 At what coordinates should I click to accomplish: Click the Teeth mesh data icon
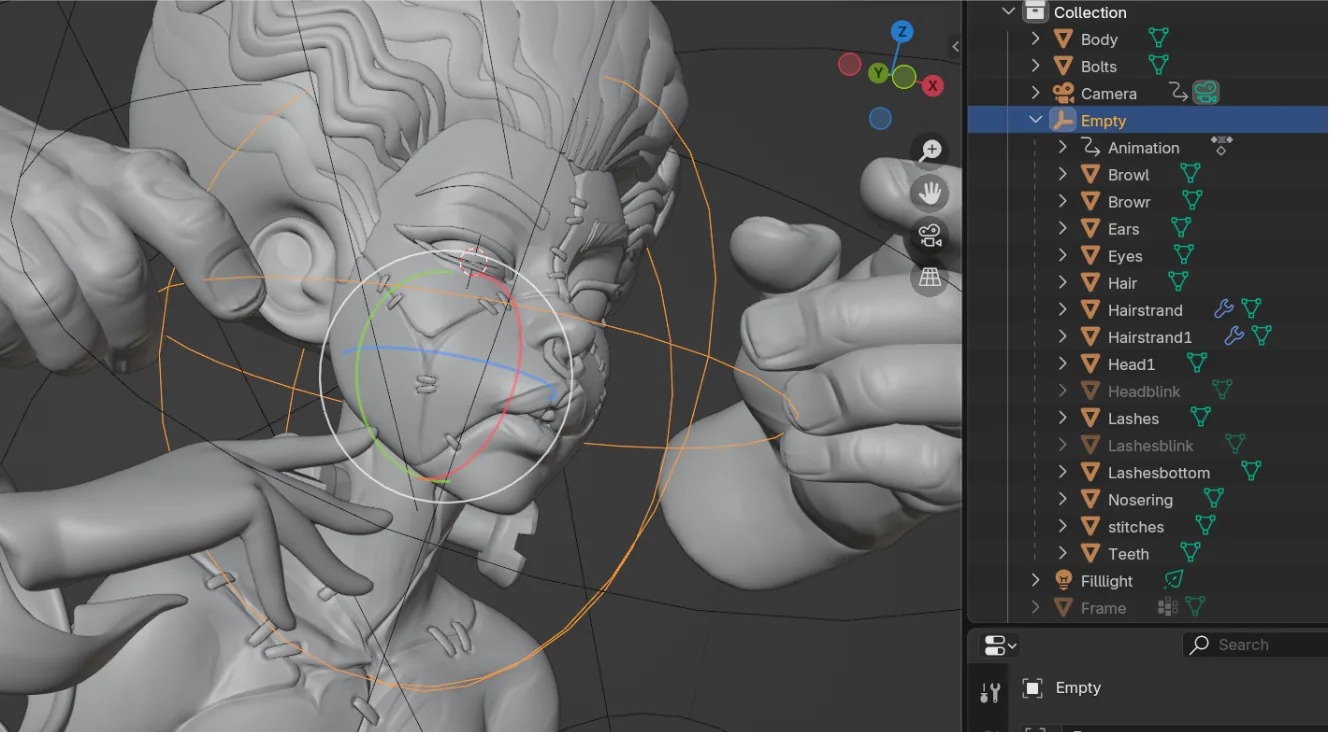pos(1190,552)
